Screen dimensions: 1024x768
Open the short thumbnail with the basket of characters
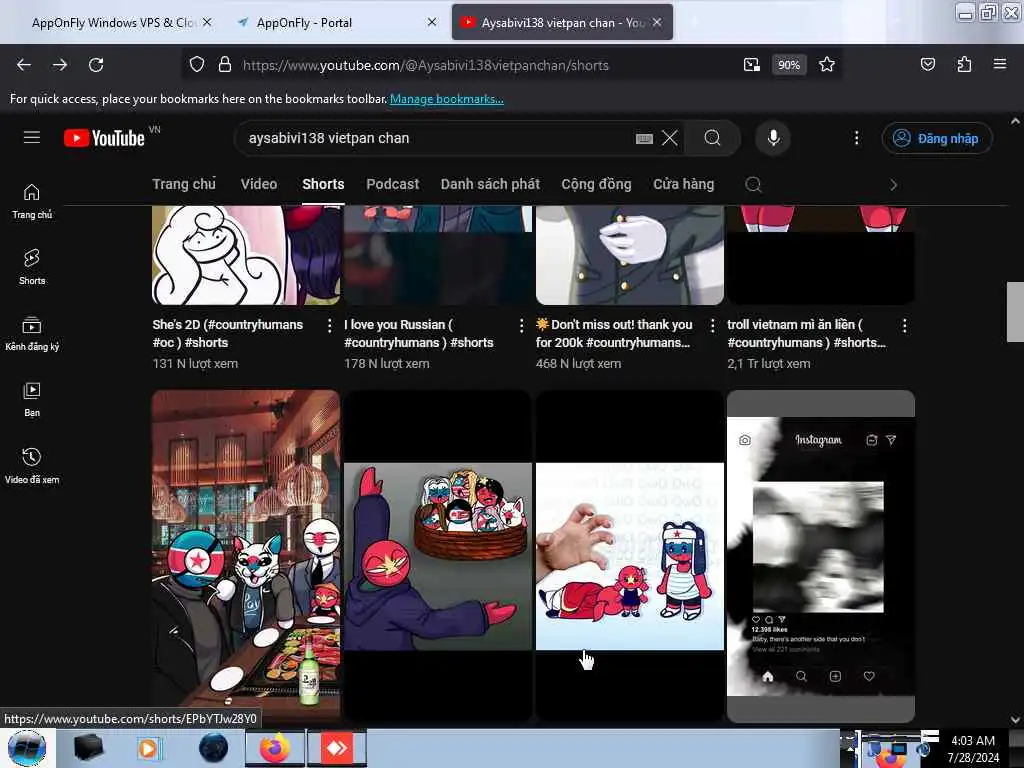(438, 556)
